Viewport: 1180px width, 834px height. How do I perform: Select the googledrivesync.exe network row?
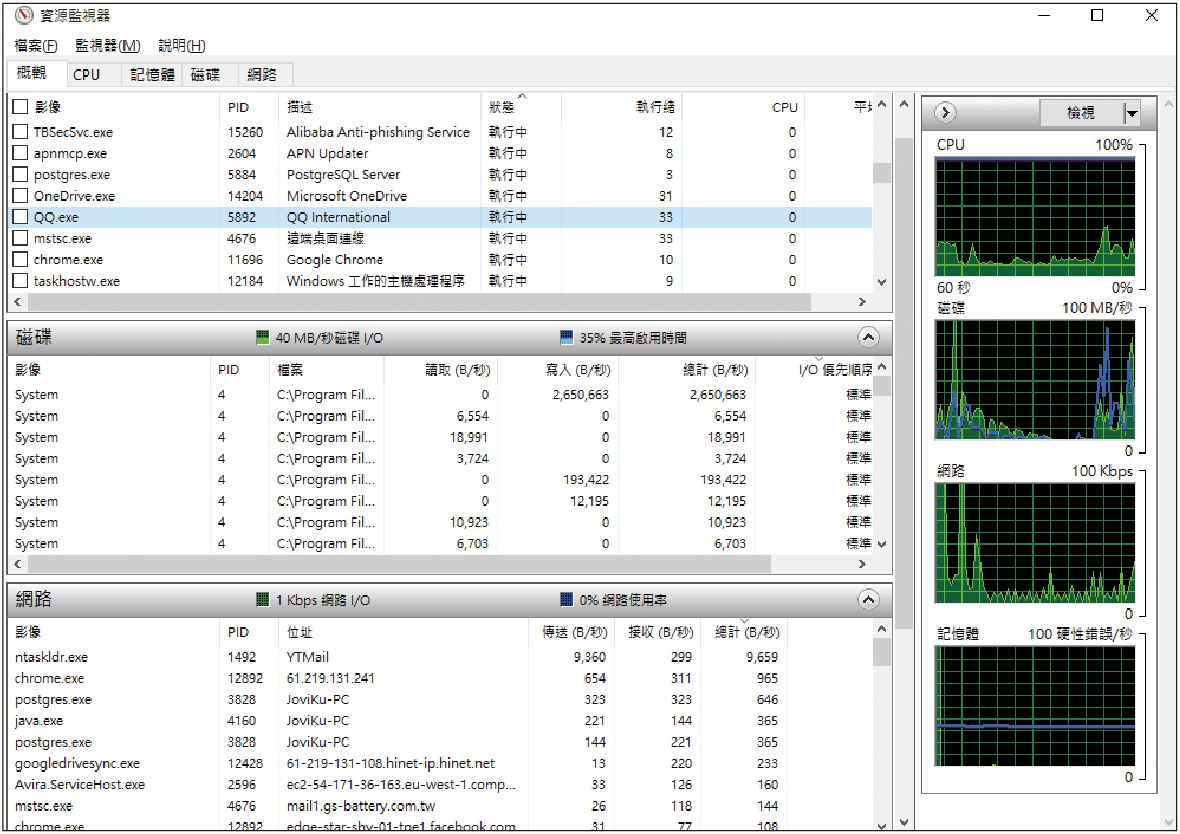click(439, 763)
